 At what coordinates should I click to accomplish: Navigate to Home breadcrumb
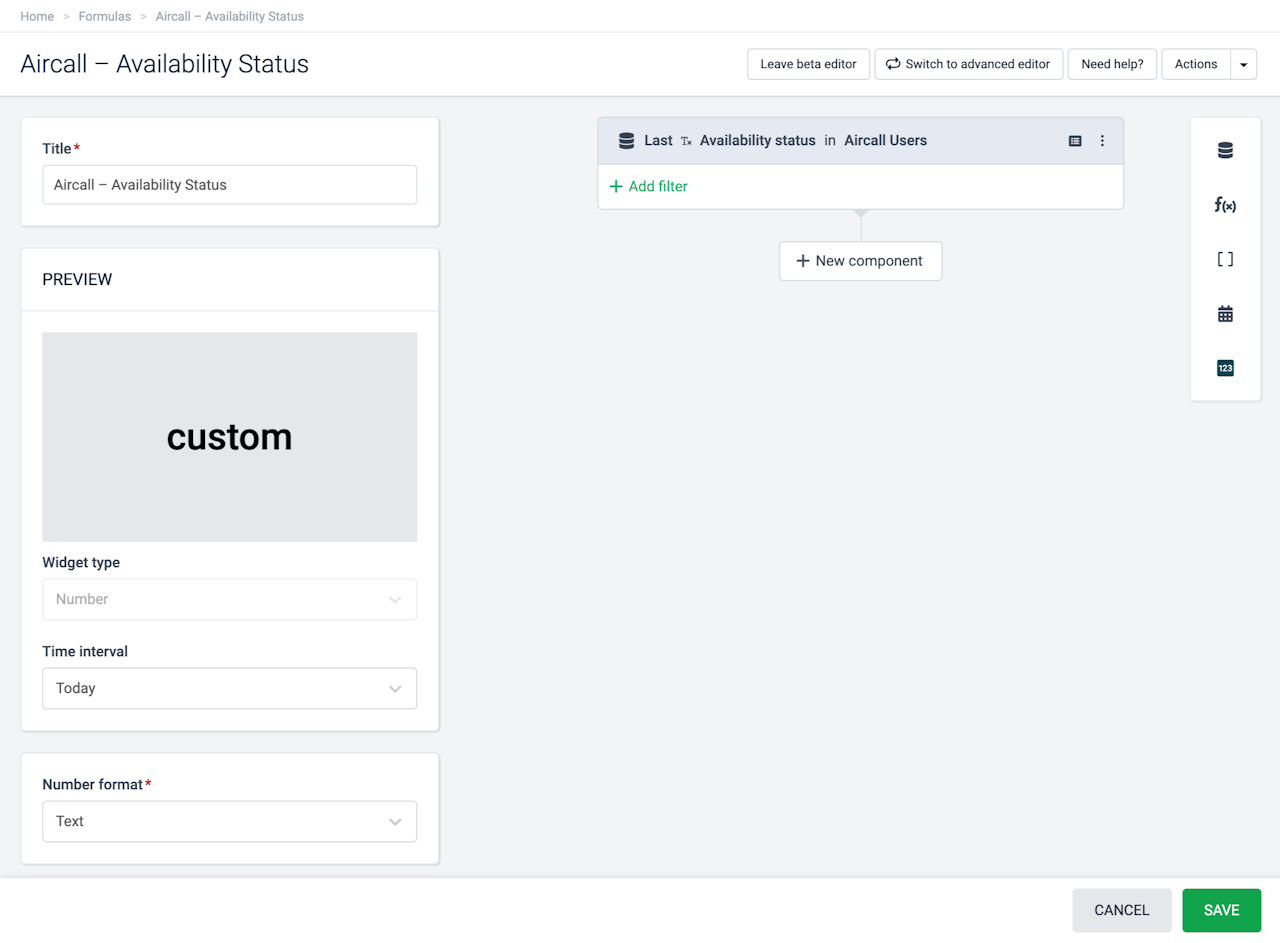[37, 16]
